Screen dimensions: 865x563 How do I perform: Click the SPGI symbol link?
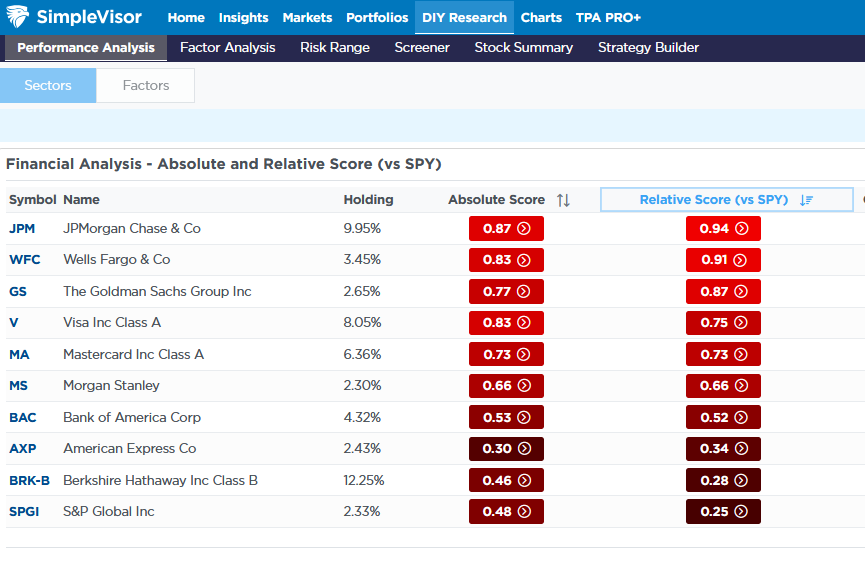[x=24, y=512]
